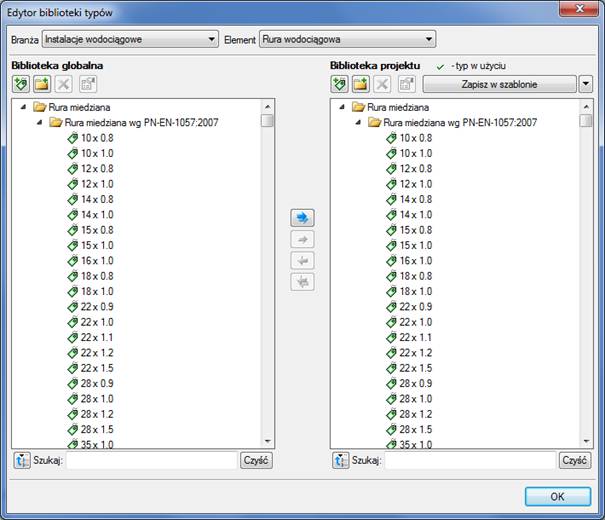Screen dimensions: 605x520
Task: Click scroll up arrow of project library list
Action: (586, 106)
